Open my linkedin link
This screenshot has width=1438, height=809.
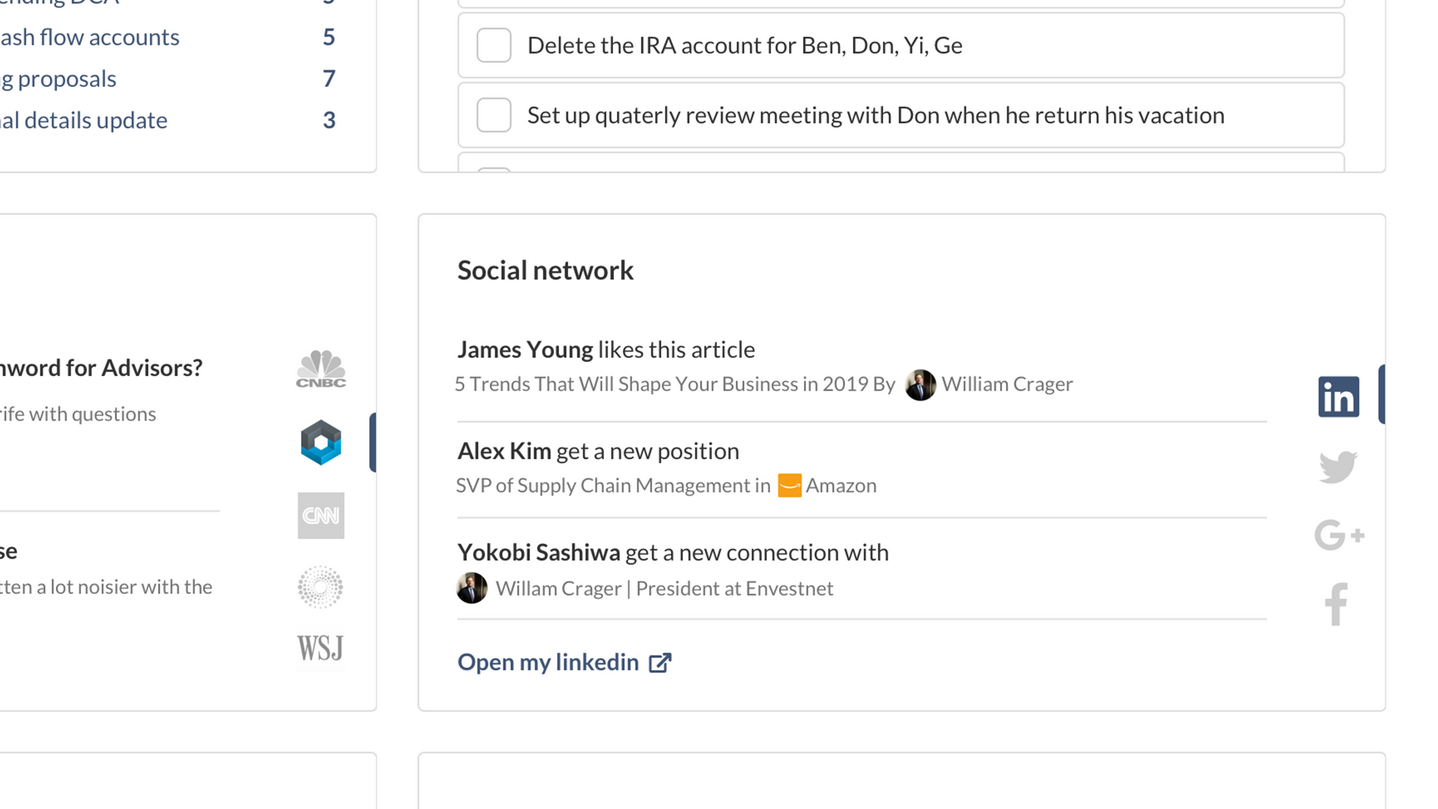pyautogui.click(x=548, y=662)
